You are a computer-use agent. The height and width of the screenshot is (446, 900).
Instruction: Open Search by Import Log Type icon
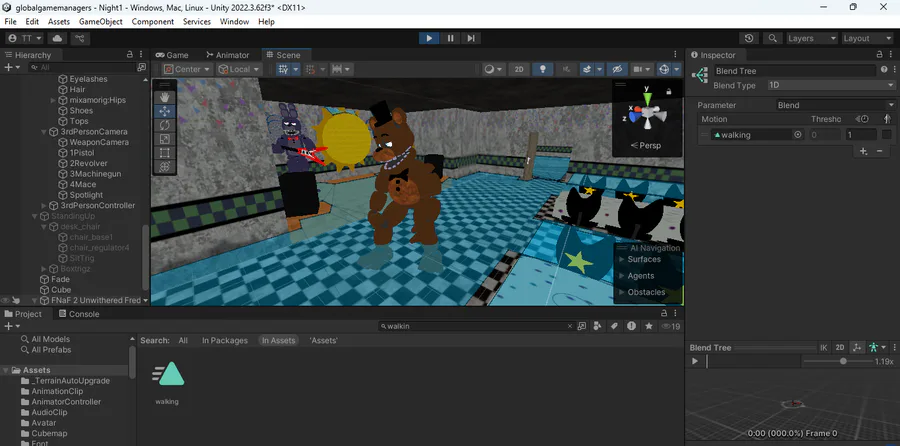pos(631,326)
